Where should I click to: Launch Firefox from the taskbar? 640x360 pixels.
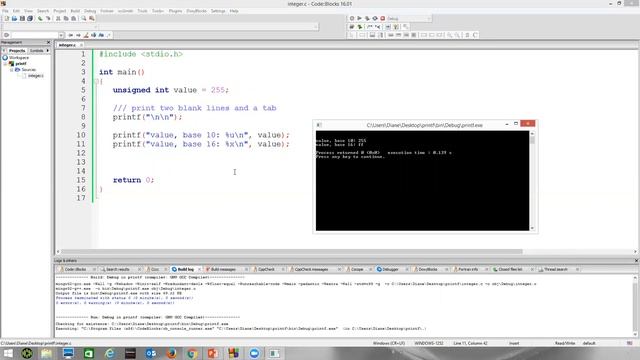pyautogui.click(x=171, y=353)
